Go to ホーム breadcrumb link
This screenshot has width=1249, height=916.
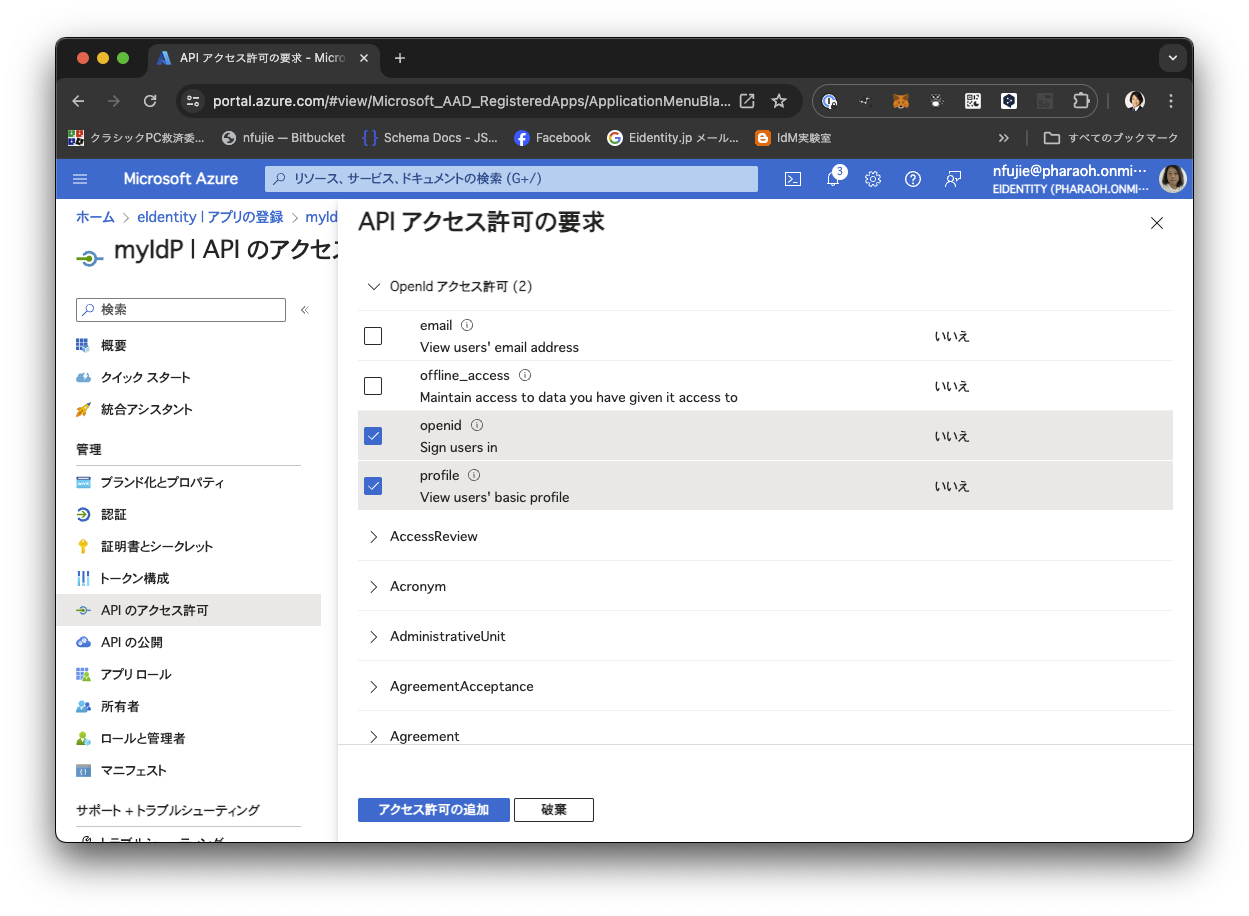tap(95, 217)
